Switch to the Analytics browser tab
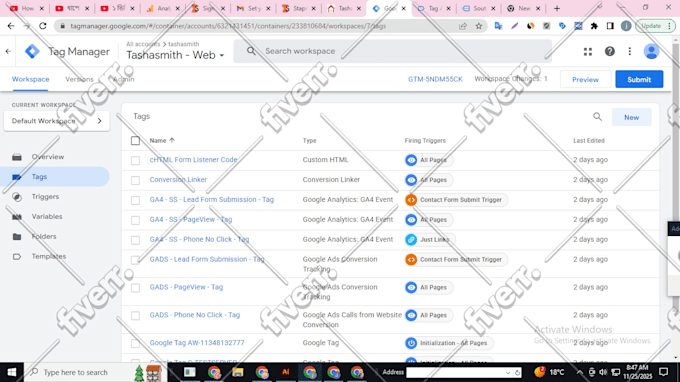Screen dimensions: 680x382 [163, 8]
